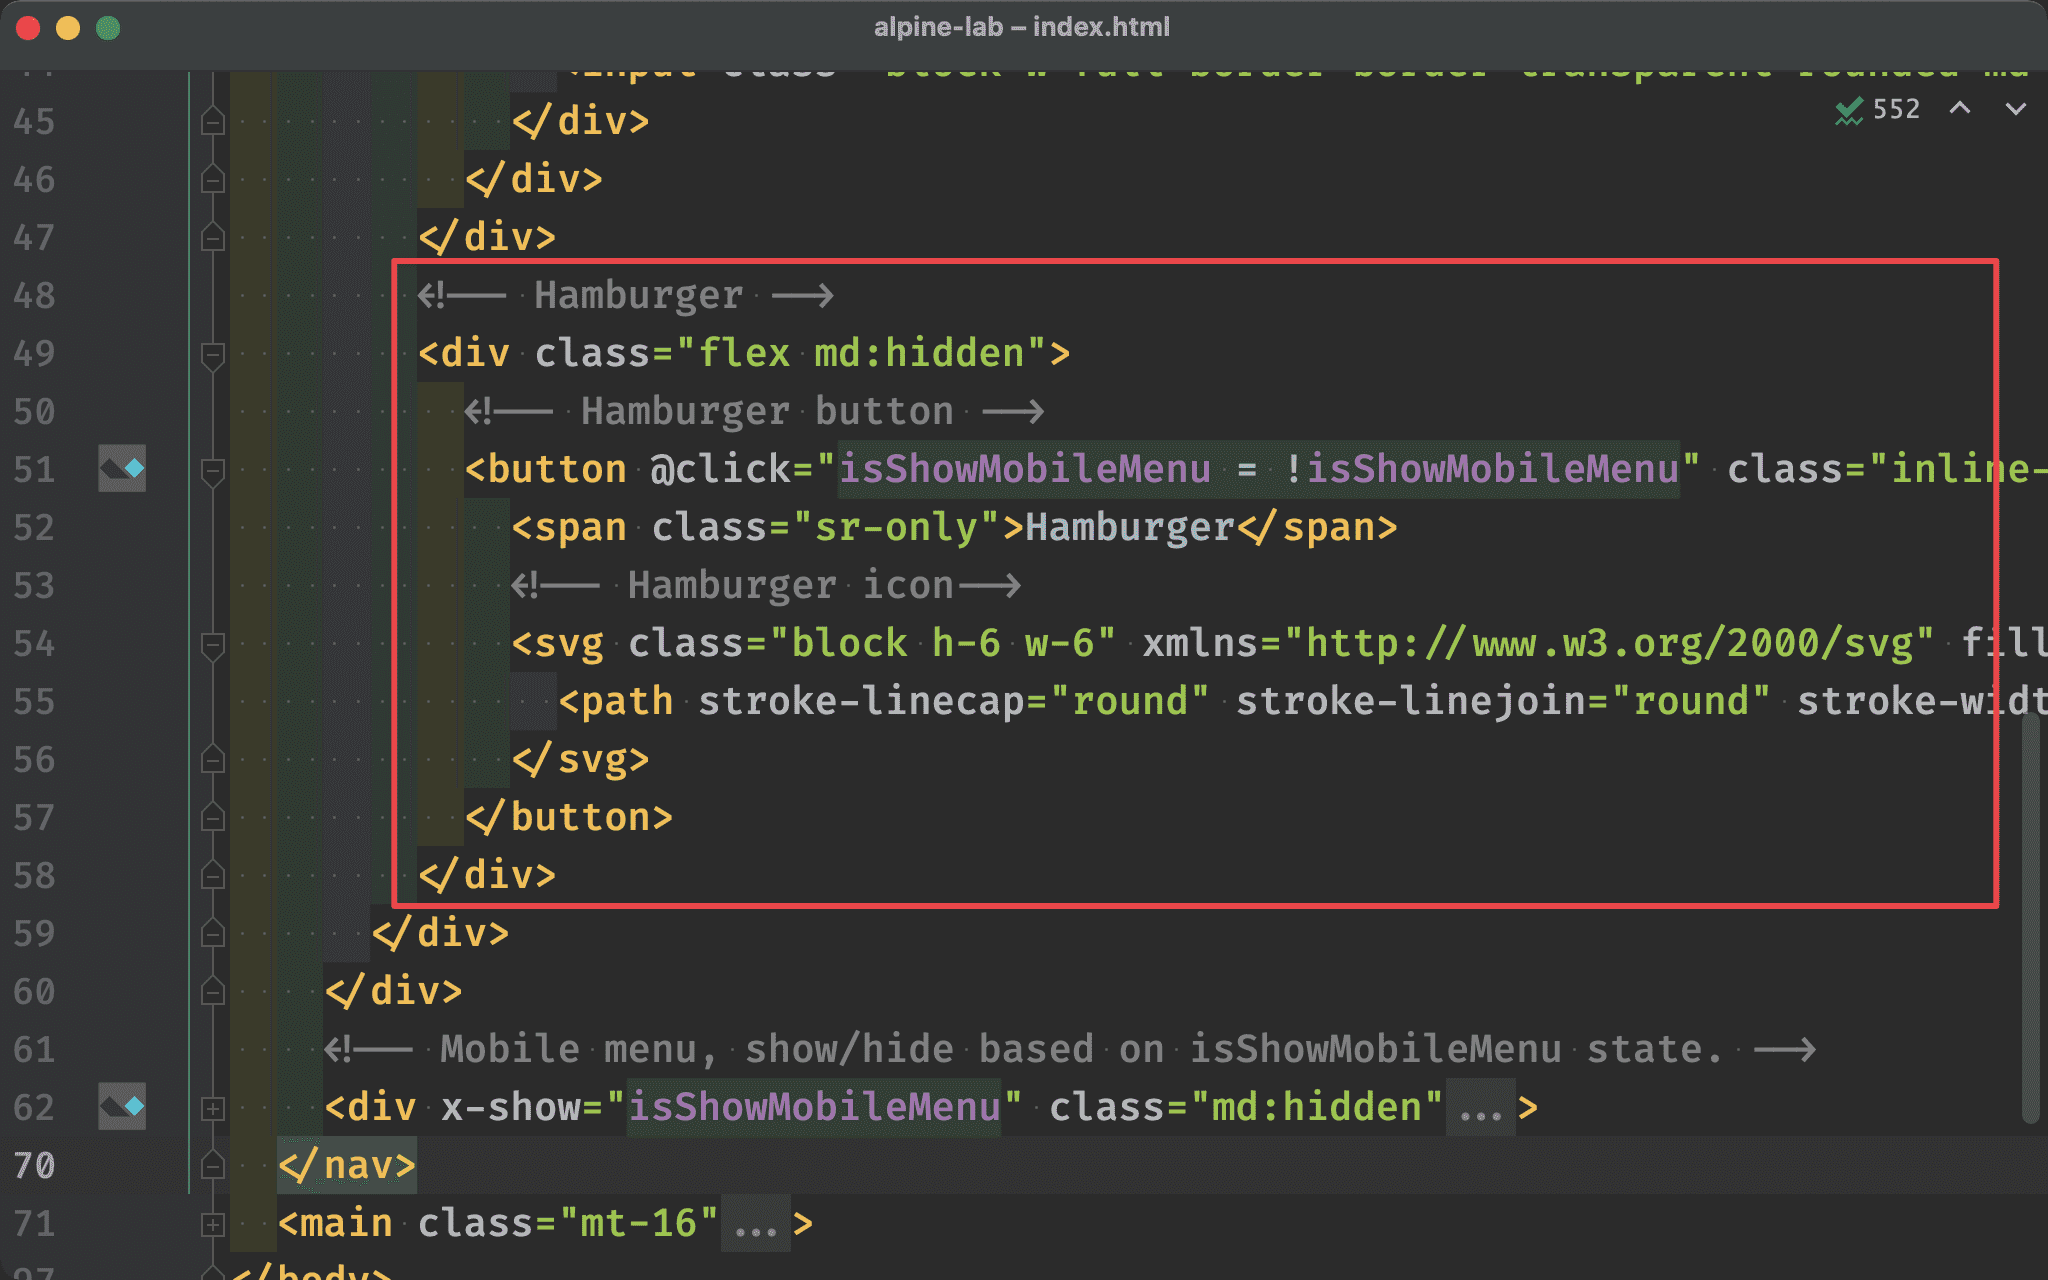Click the "md:hidden" class on line 62
2048x1280 pixels.
click(x=1316, y=1108)
